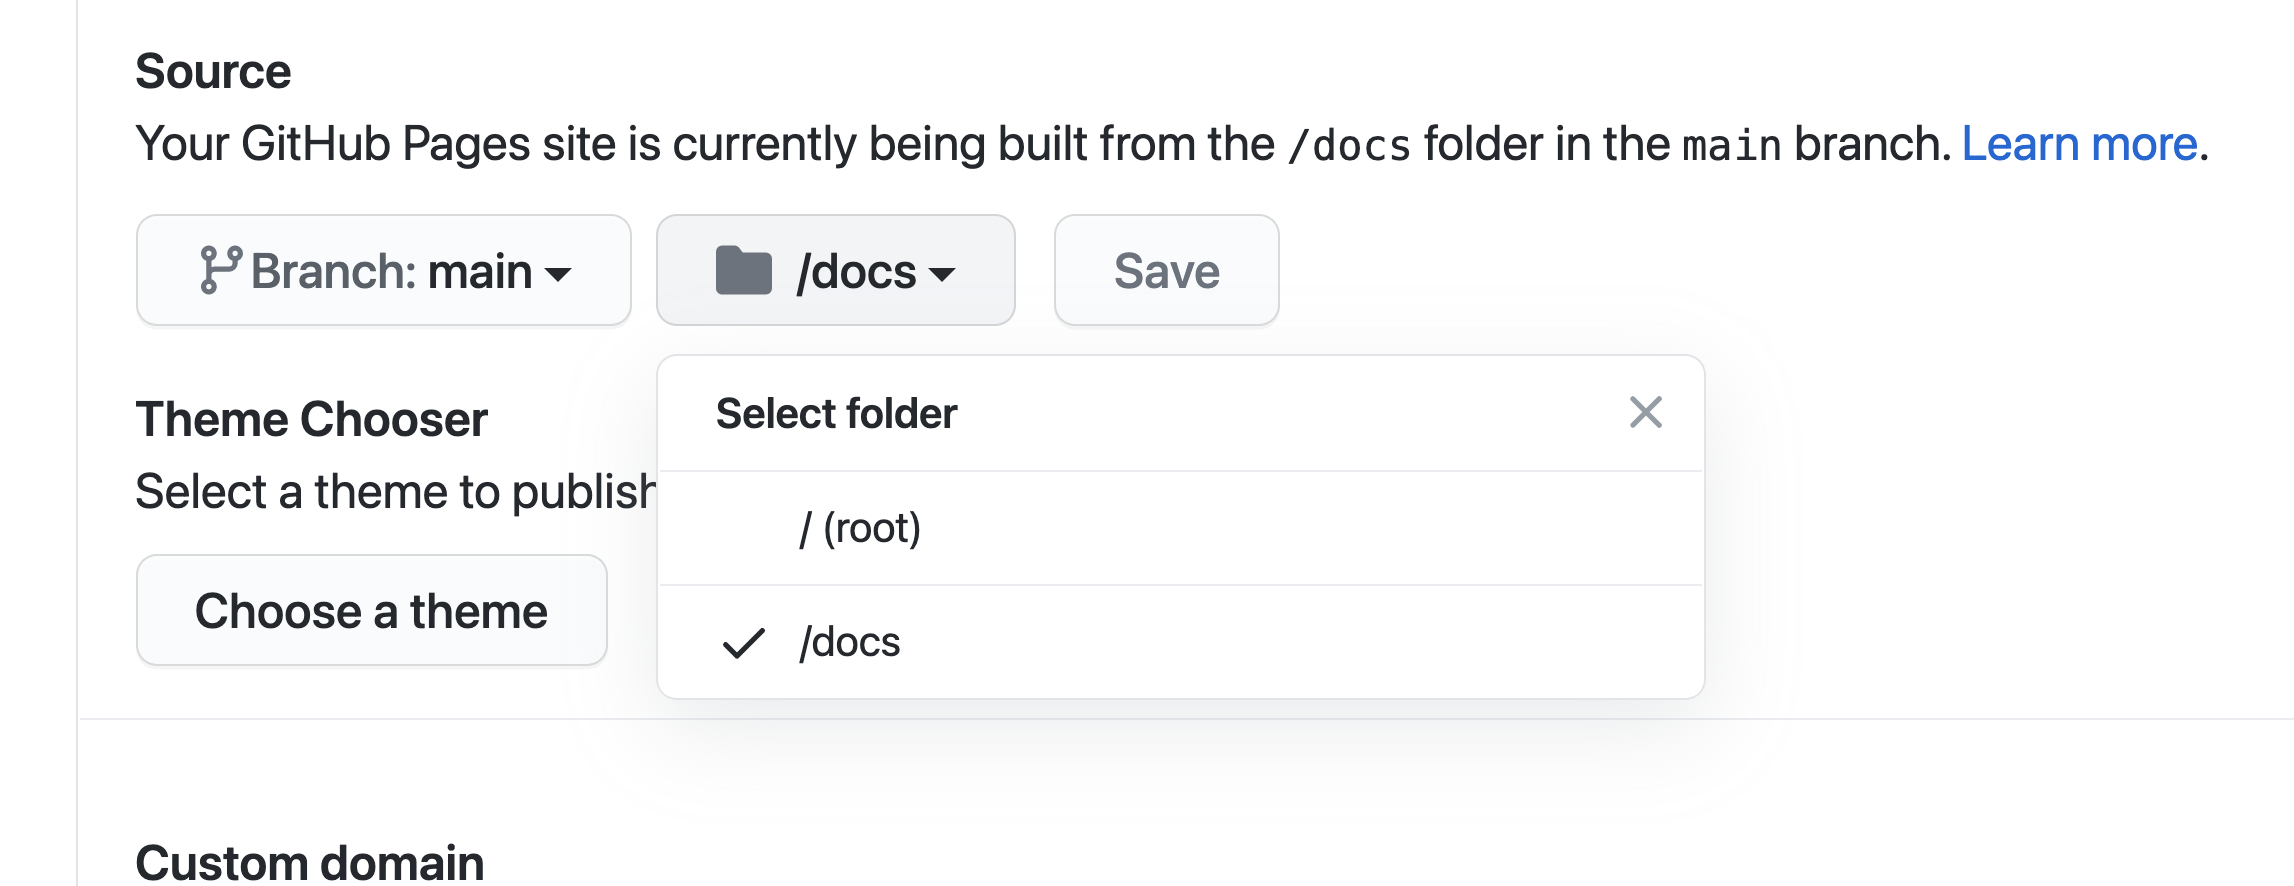Click the Choose a theme button
2294x886 pixels.
(371, 609)
